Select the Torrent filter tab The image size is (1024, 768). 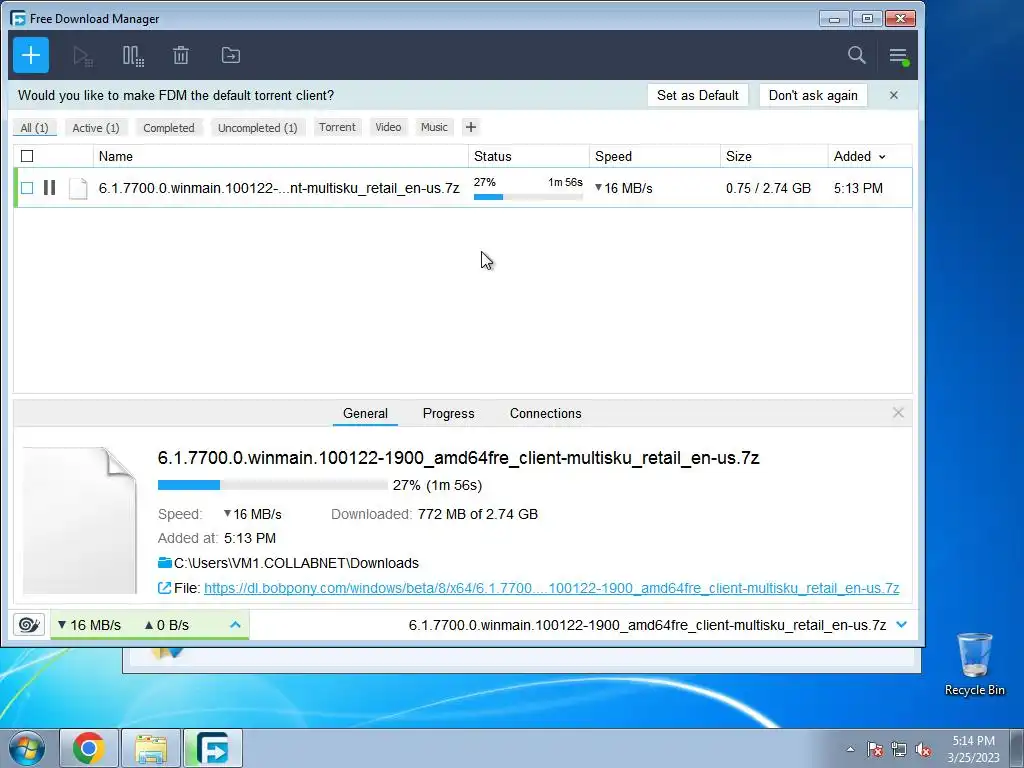click(337, 127)
